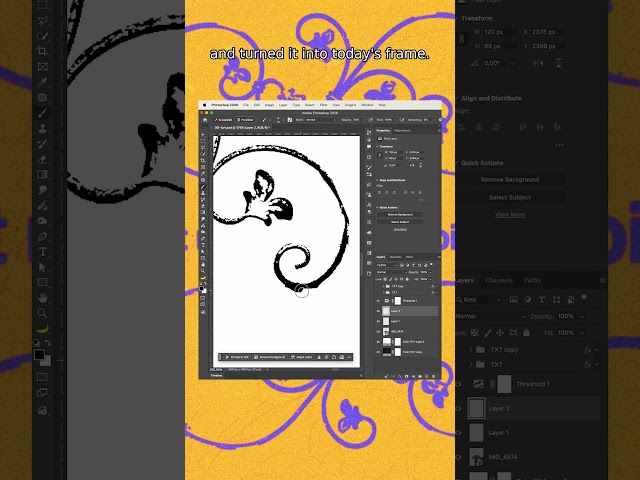
Task: Click the Apple logo in the menu bar
Action: 204,105
